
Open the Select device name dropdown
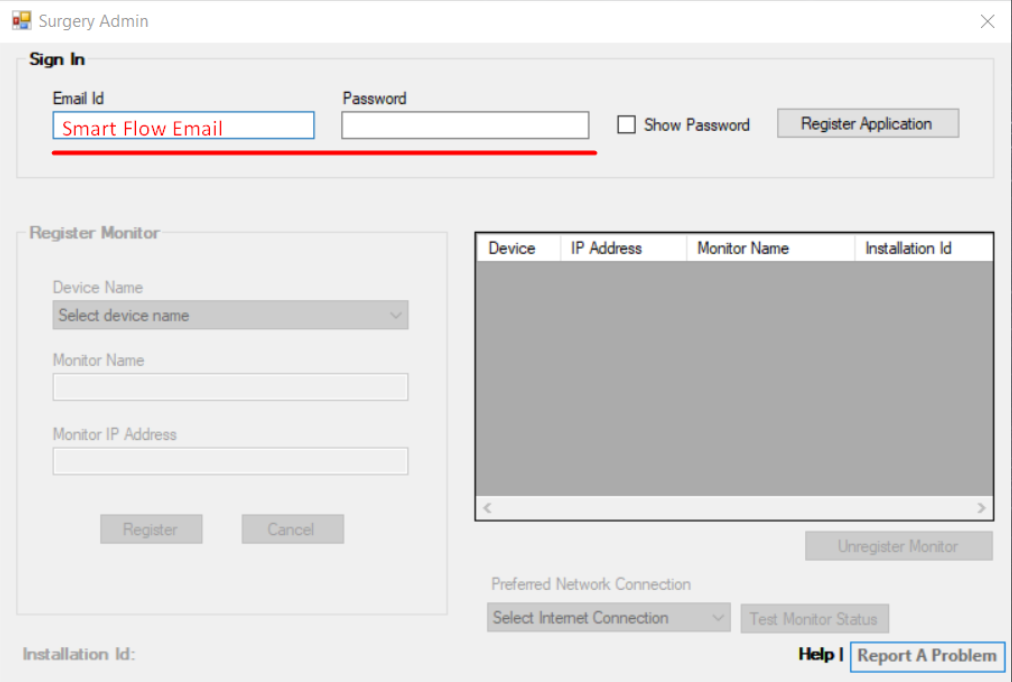click(230, 315)
